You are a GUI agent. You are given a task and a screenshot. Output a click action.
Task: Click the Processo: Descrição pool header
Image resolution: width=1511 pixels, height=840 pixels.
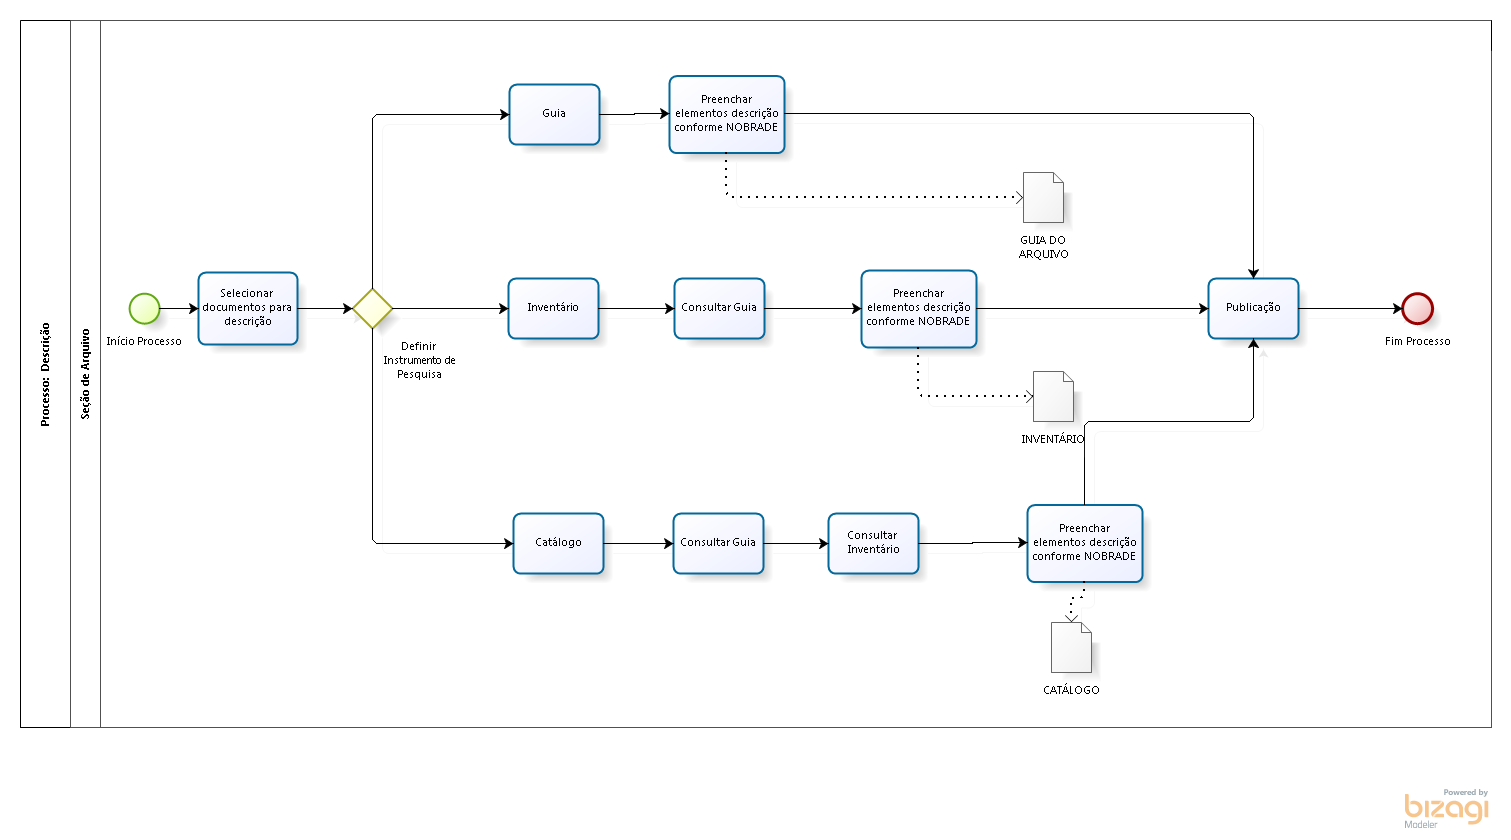(45, 374)
